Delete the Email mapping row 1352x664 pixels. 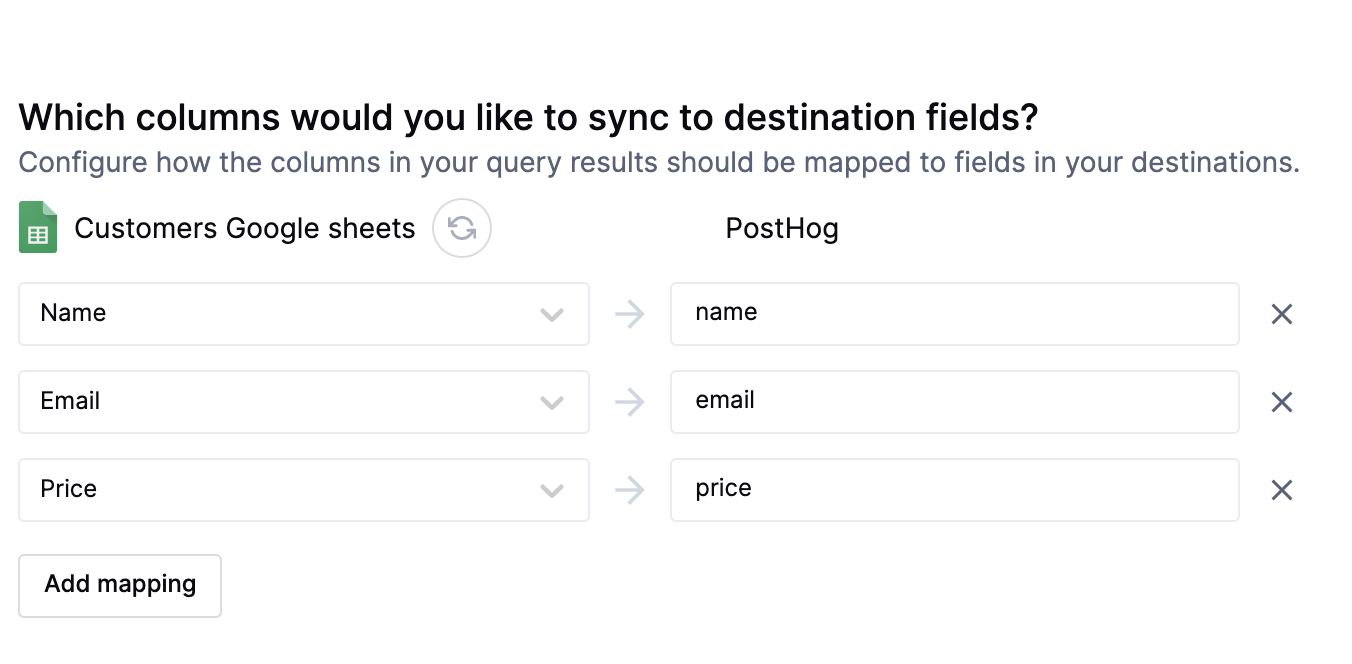[x=1282, y=402]
